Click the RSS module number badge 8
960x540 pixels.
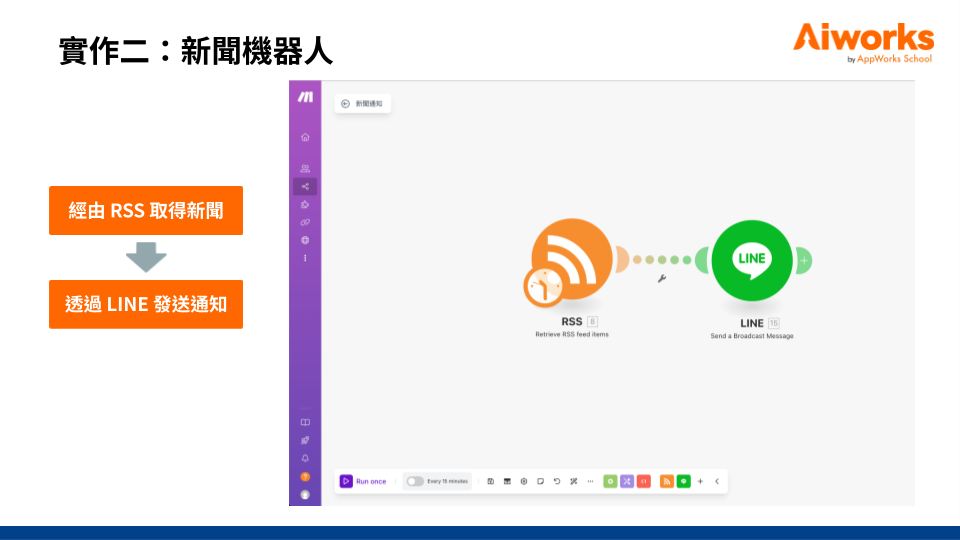pyautogui.click(x=592, y=321)
